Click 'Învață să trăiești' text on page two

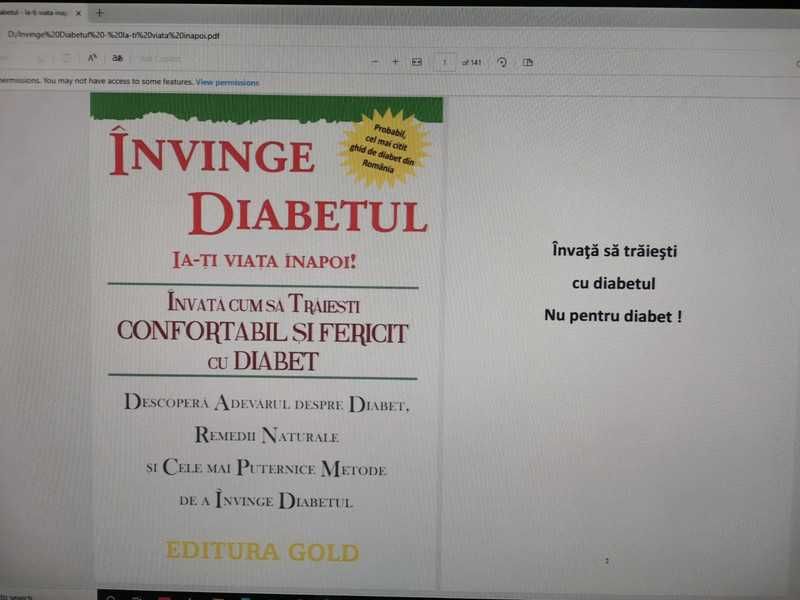coord(615,251)
